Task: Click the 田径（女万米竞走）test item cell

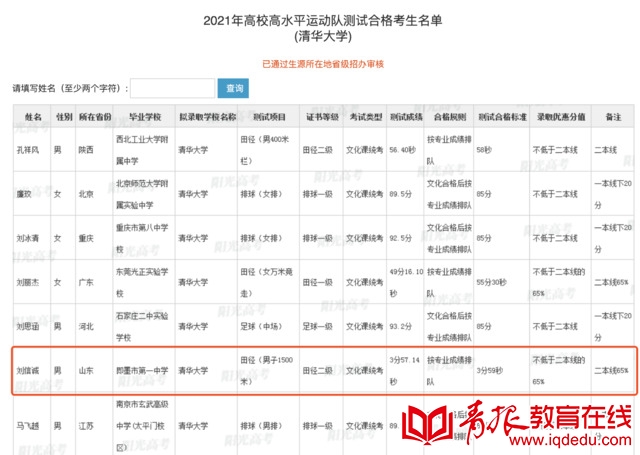Action: pyautogui.click(x=266, y=282)
